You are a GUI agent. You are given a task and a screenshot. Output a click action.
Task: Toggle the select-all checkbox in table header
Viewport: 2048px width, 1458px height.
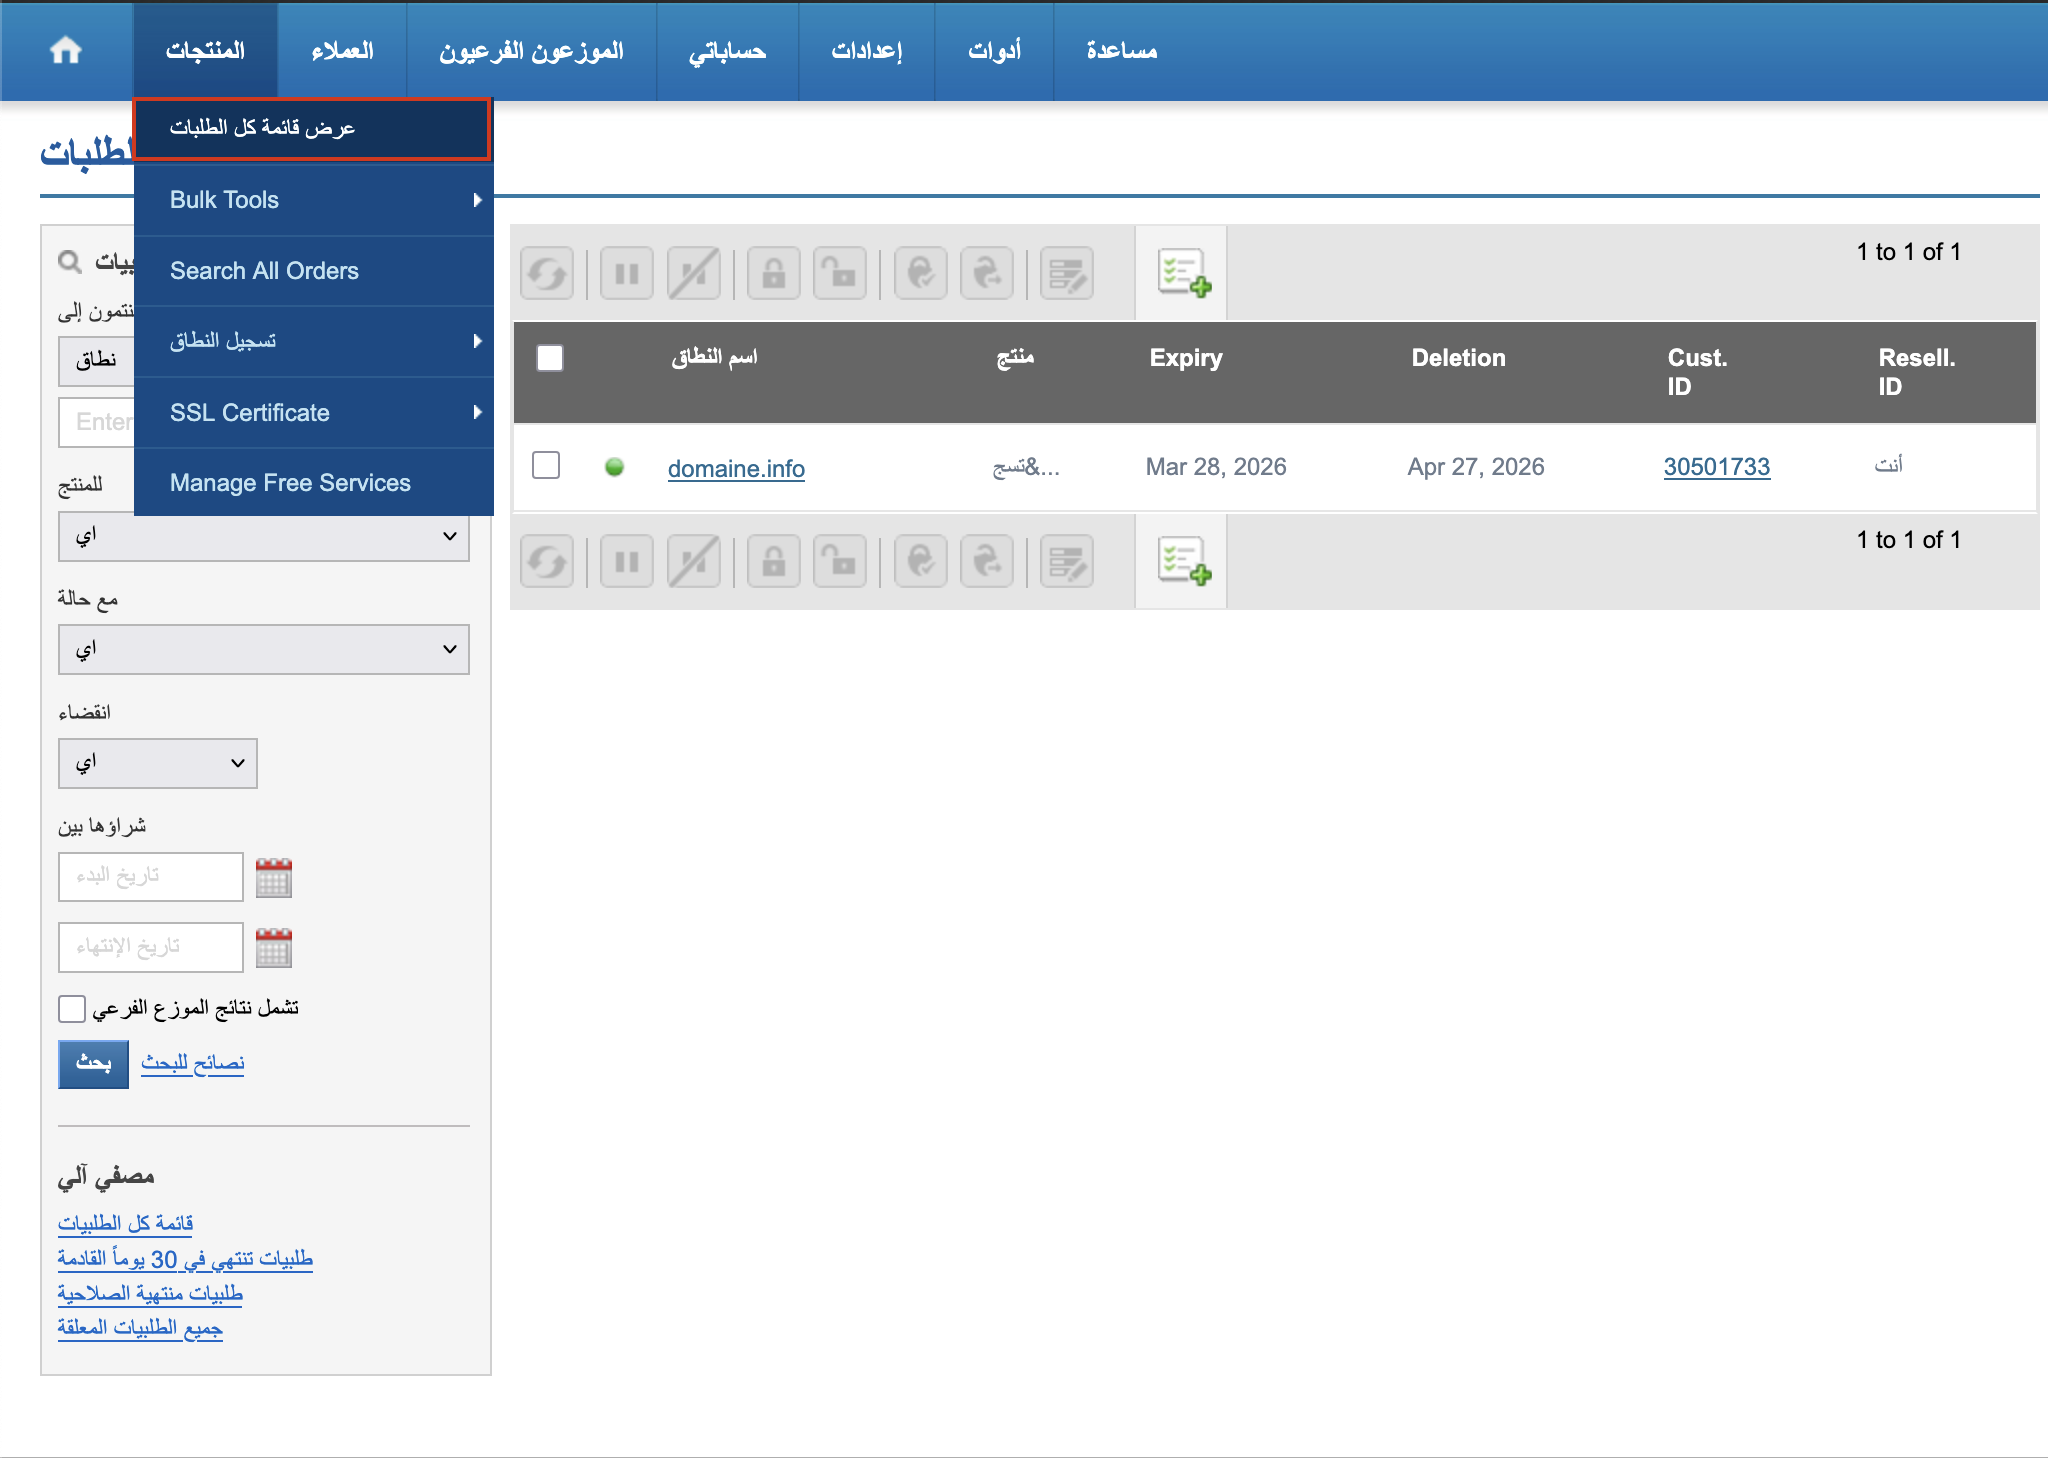(550, 358)
